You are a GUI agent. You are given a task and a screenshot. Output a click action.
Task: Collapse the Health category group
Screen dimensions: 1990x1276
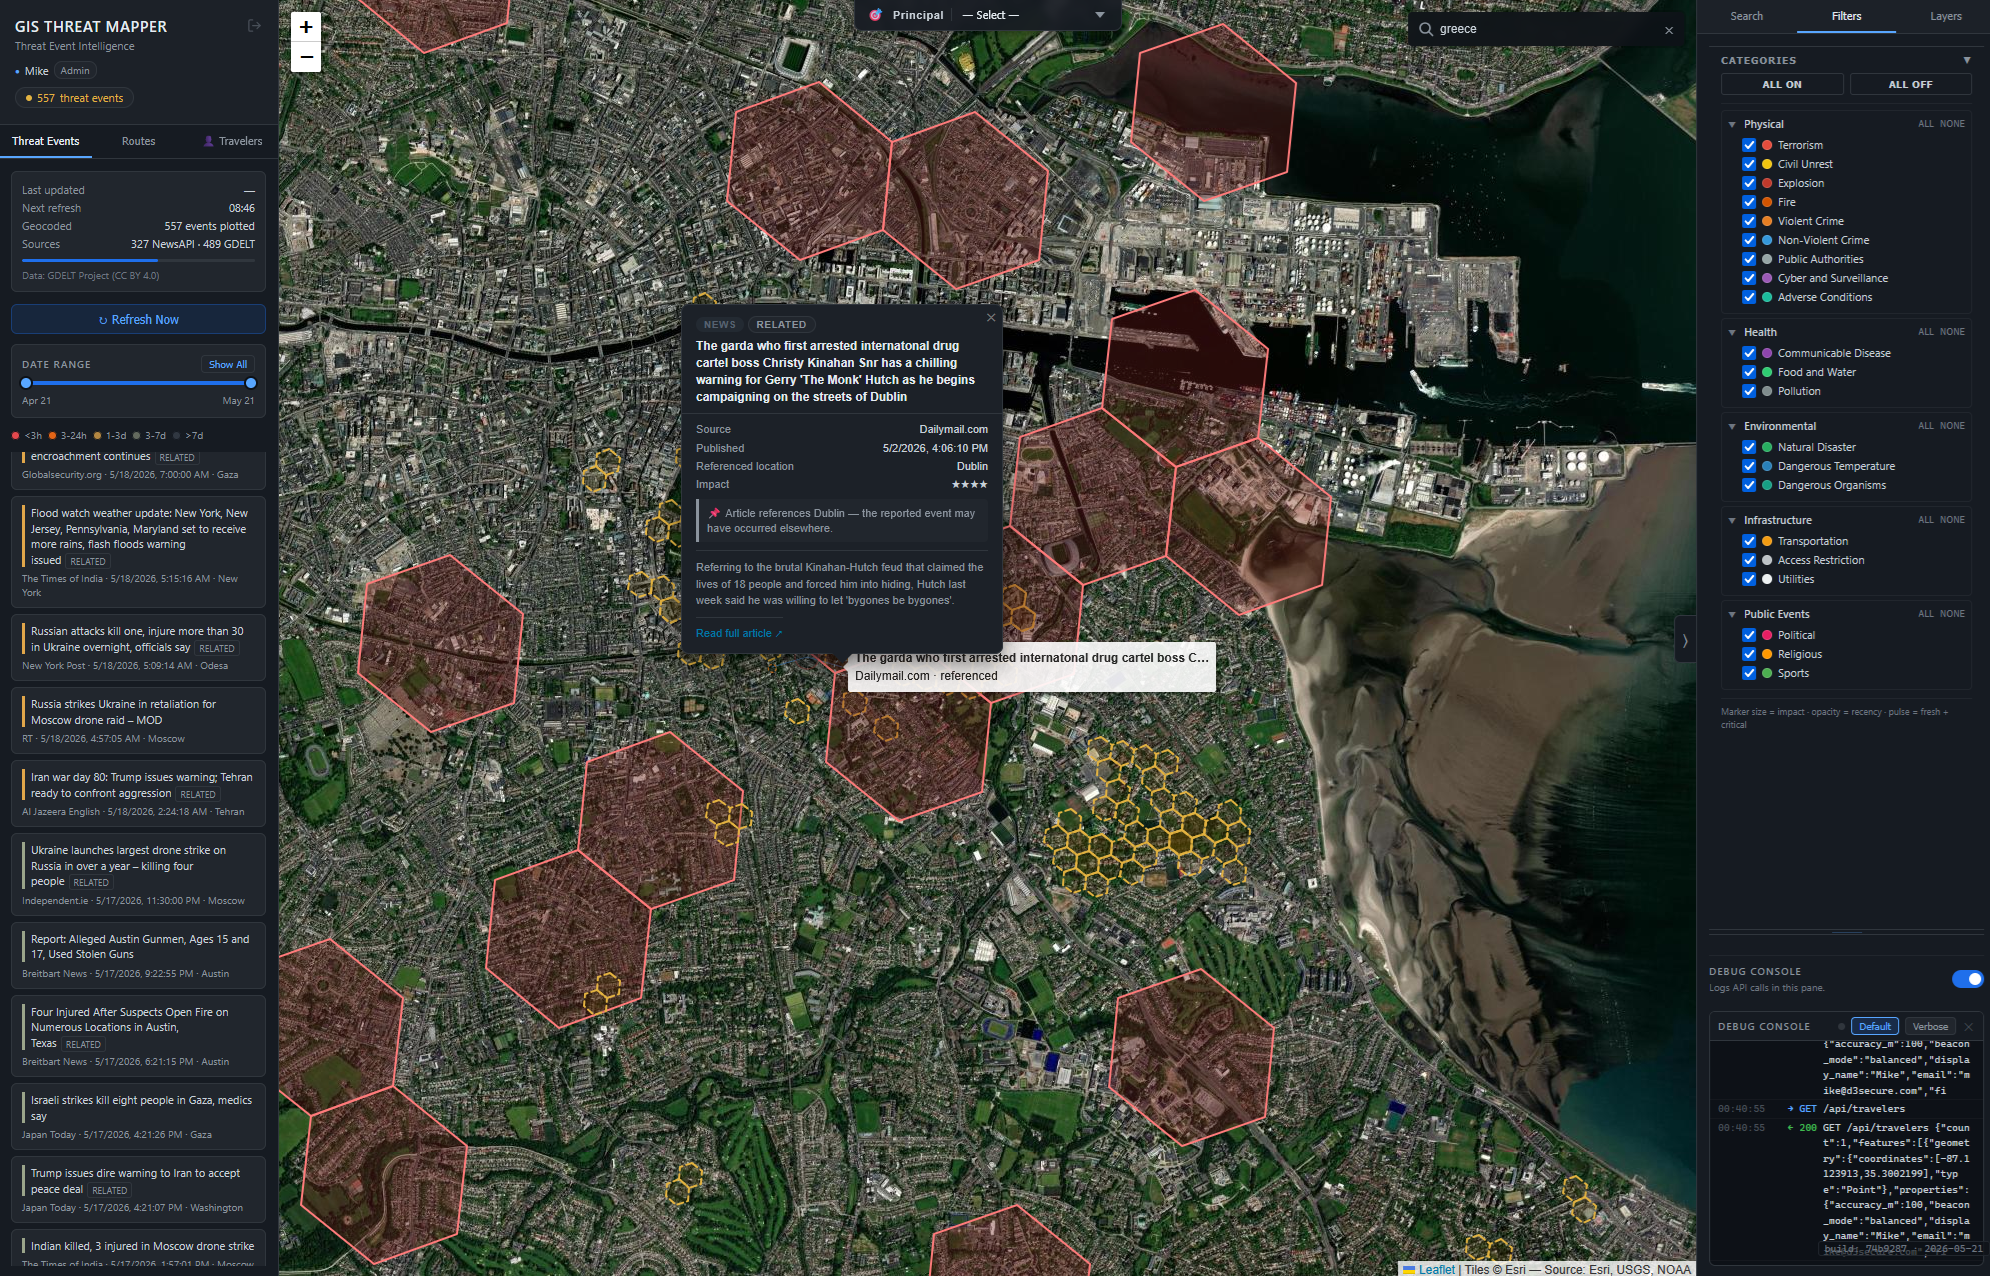coord(1732,332)
